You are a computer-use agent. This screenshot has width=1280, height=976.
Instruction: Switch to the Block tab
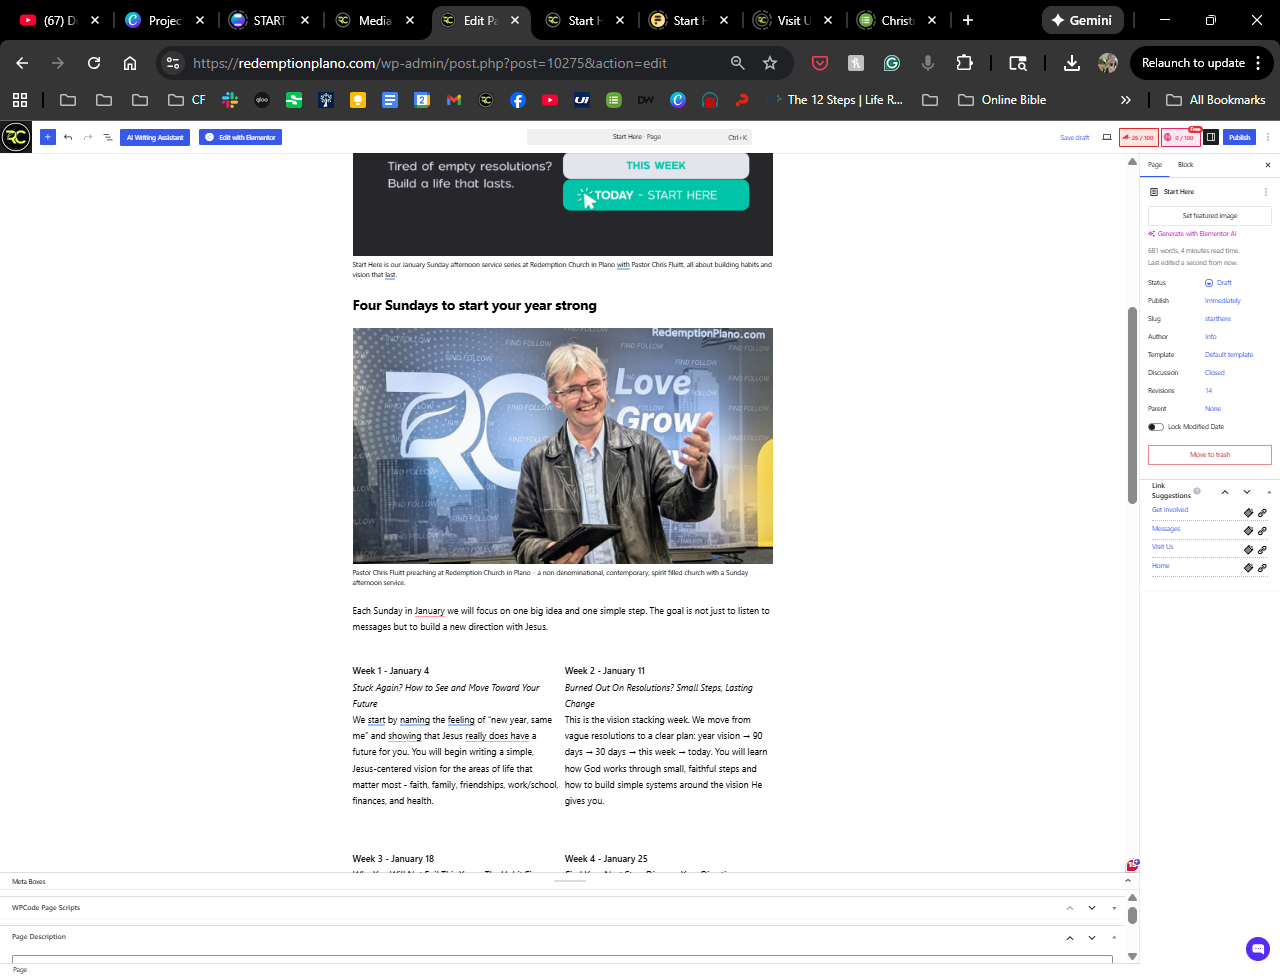pyautogui.click(x=1185, y=165)
